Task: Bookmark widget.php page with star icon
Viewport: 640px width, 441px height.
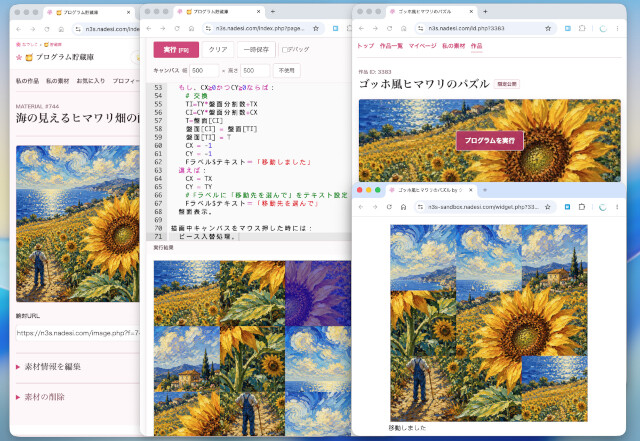Action: (548, 207)
